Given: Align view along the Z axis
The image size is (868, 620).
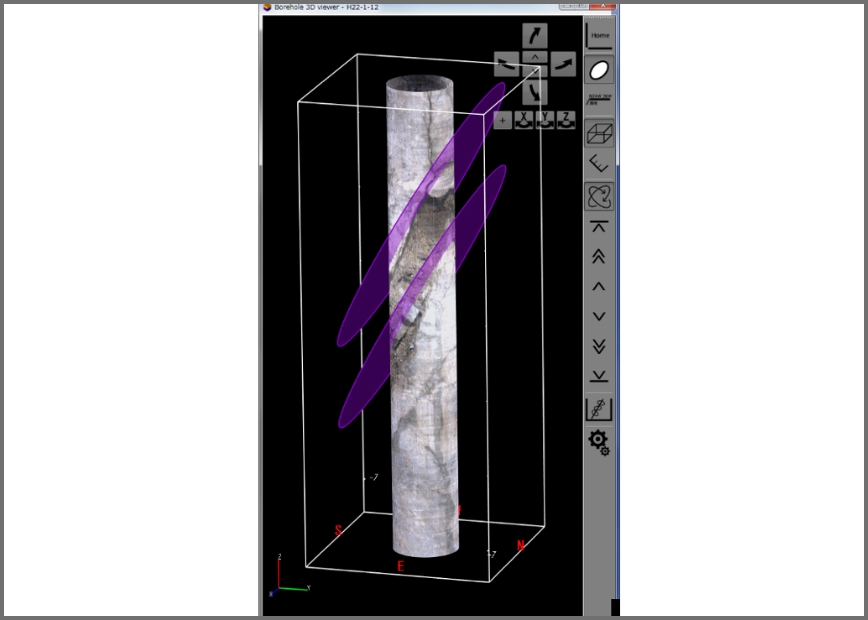Looking at the screenshot, I should tap(566, 120).
